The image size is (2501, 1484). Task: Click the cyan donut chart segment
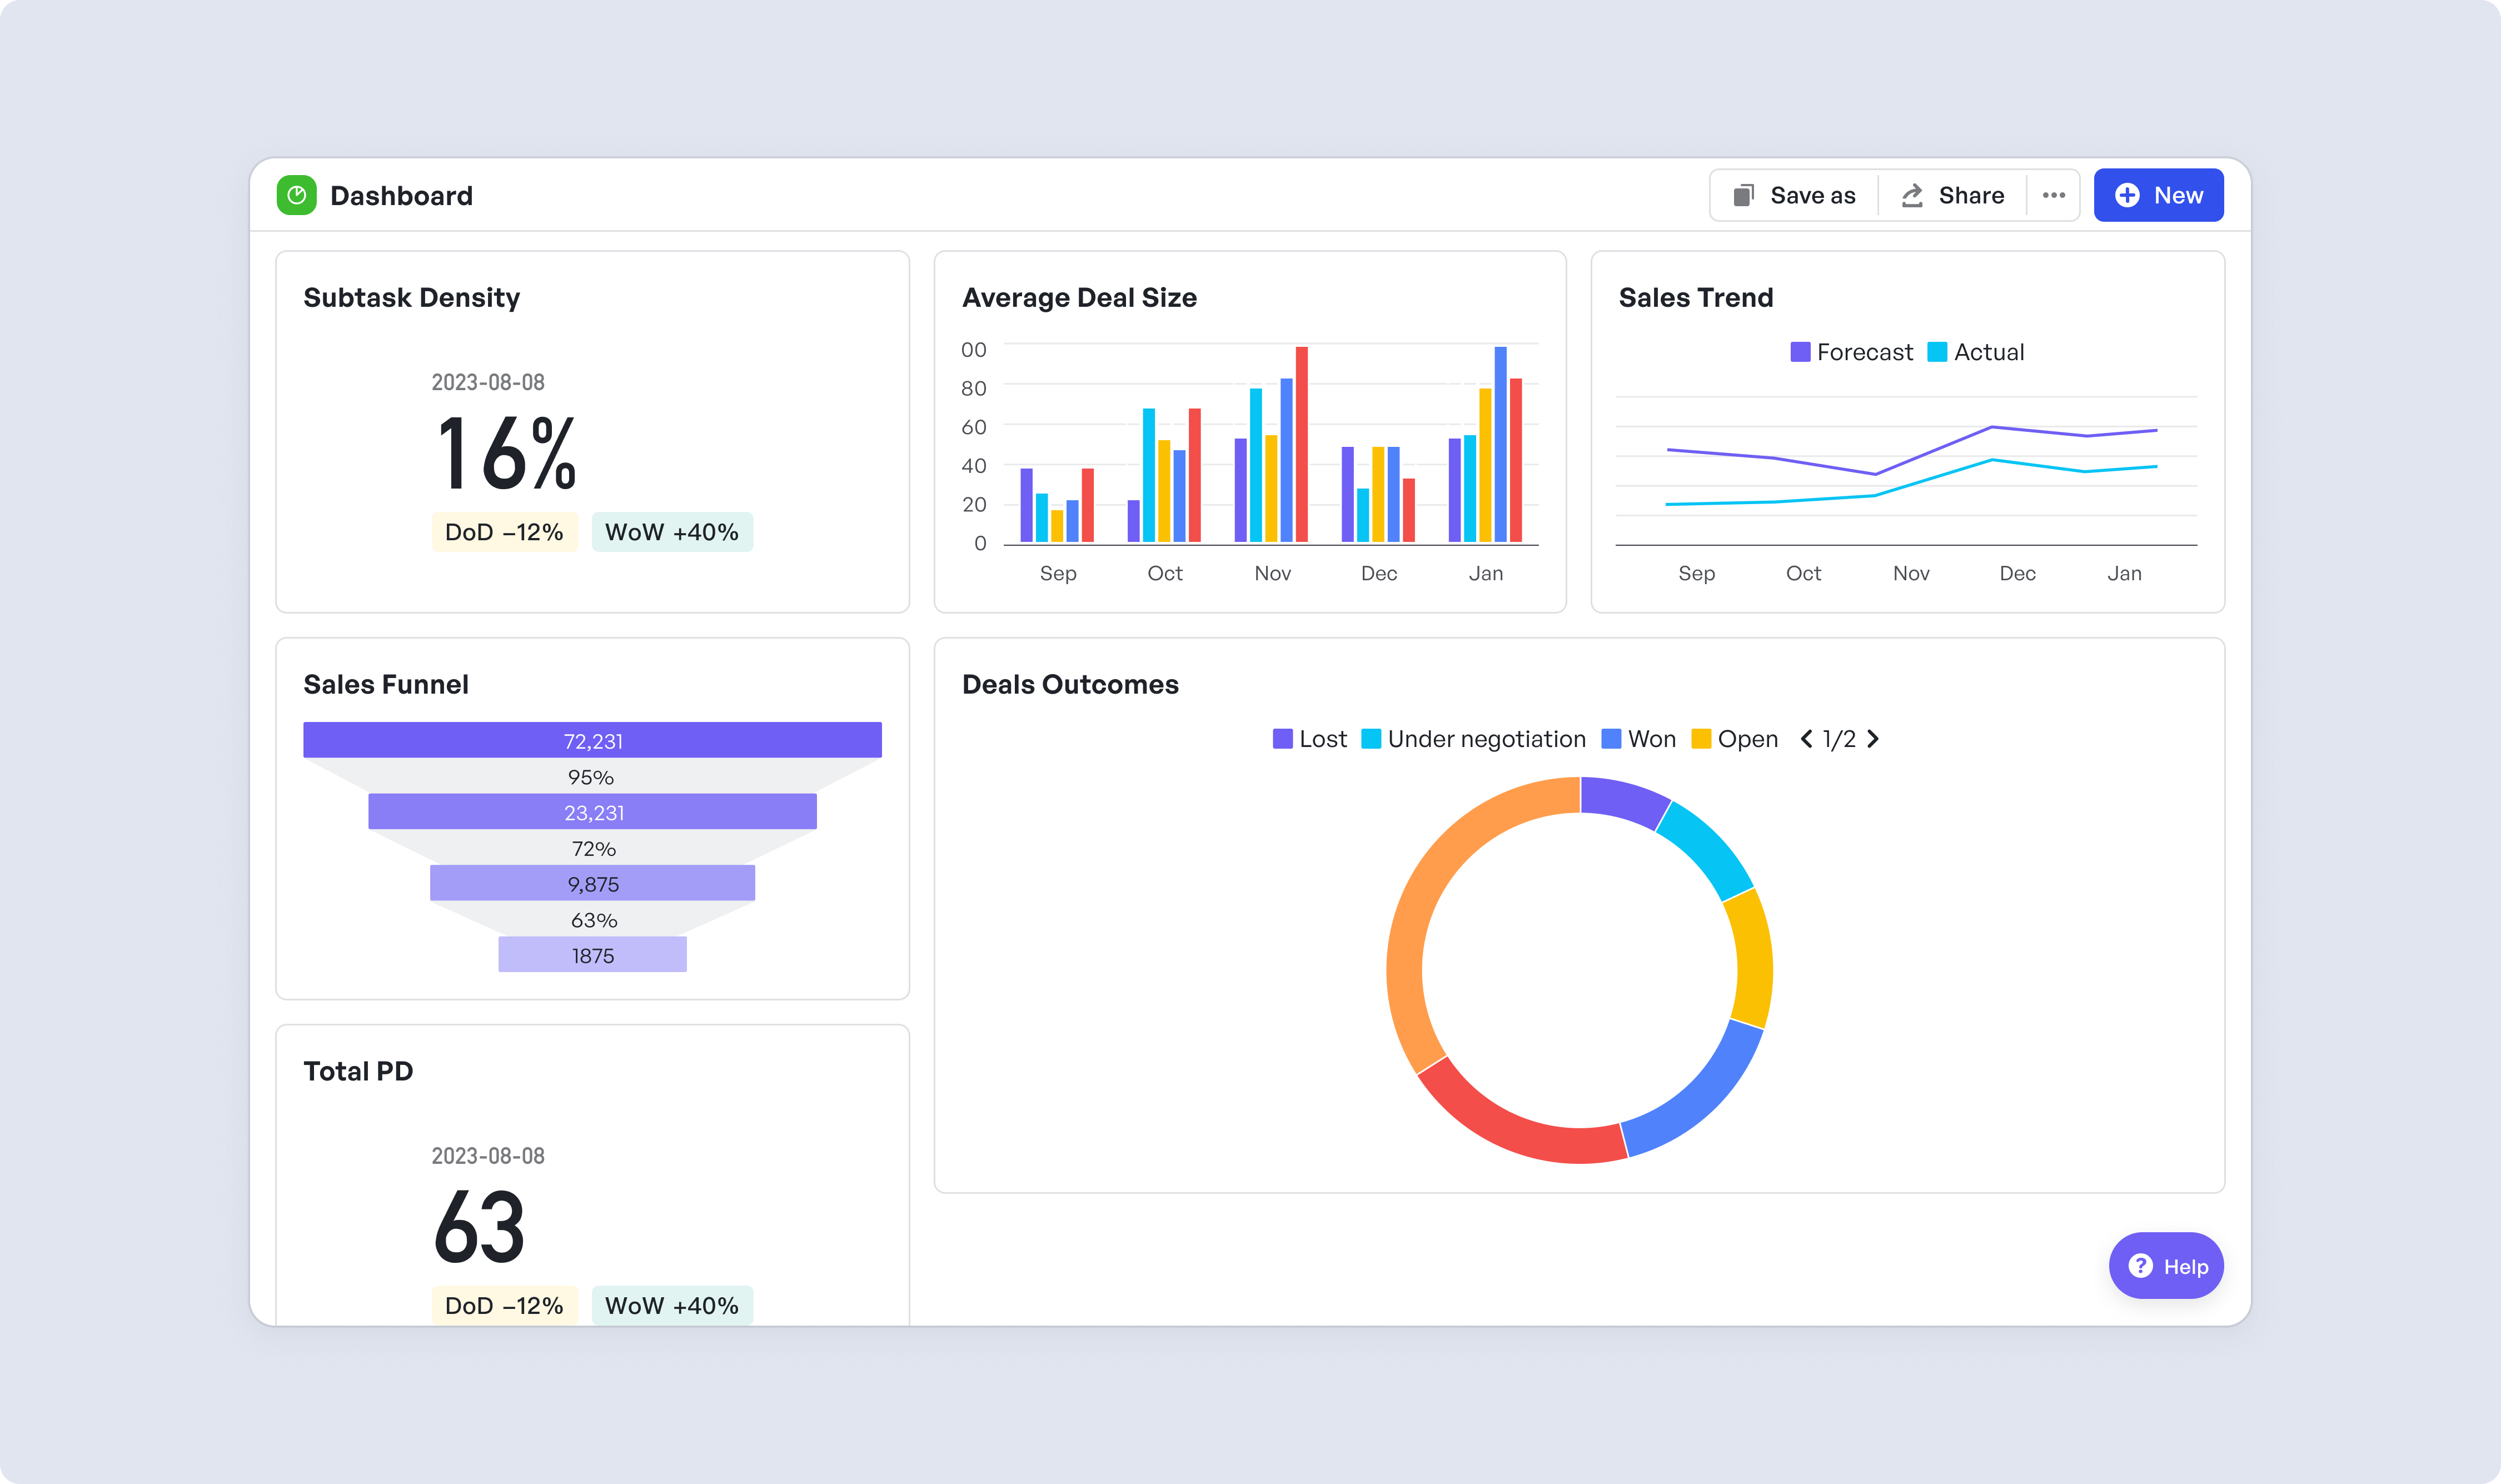tap(1710, 846)
